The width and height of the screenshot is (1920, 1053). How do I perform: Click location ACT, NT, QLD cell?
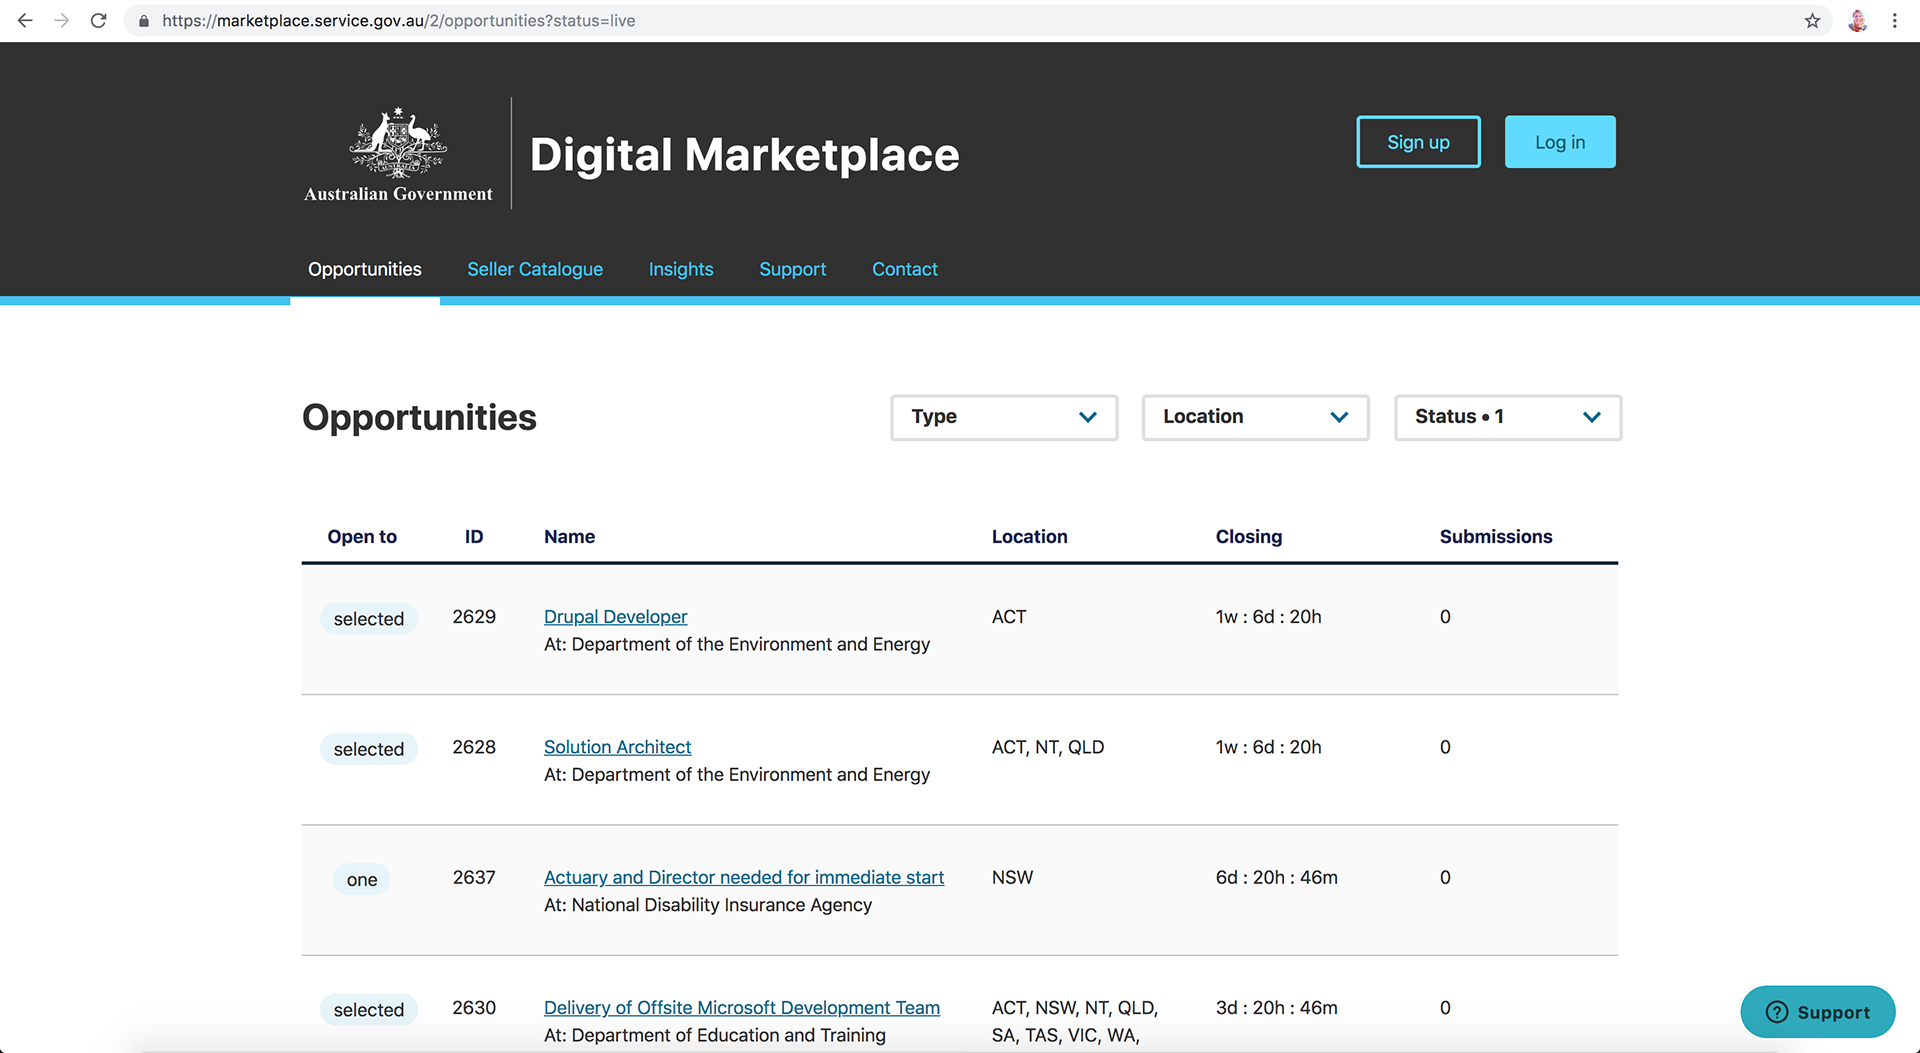pos(1048,747)
